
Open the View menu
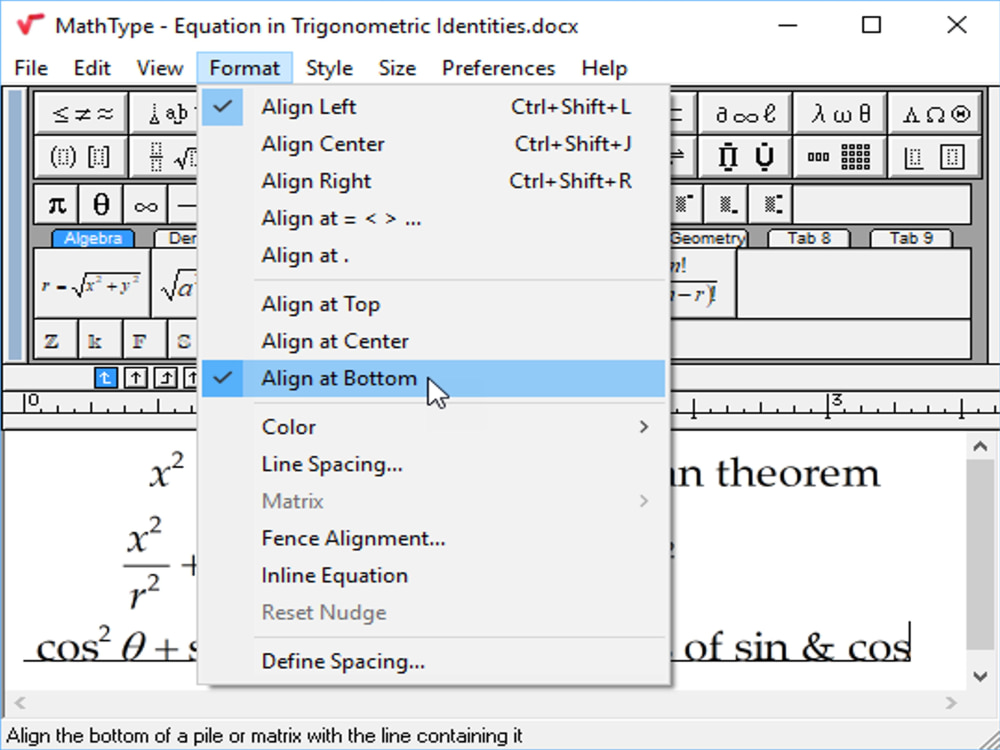pos(159,68)
